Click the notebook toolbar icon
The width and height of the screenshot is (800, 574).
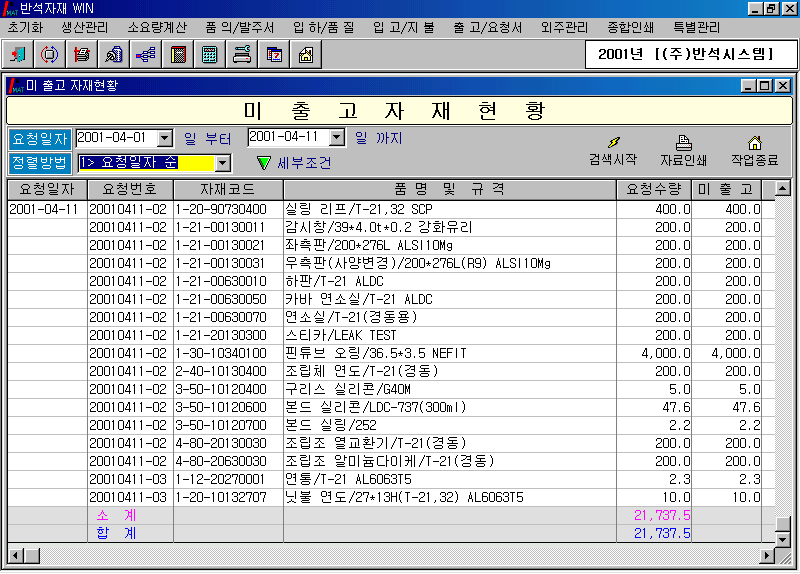tap(178, 55)
